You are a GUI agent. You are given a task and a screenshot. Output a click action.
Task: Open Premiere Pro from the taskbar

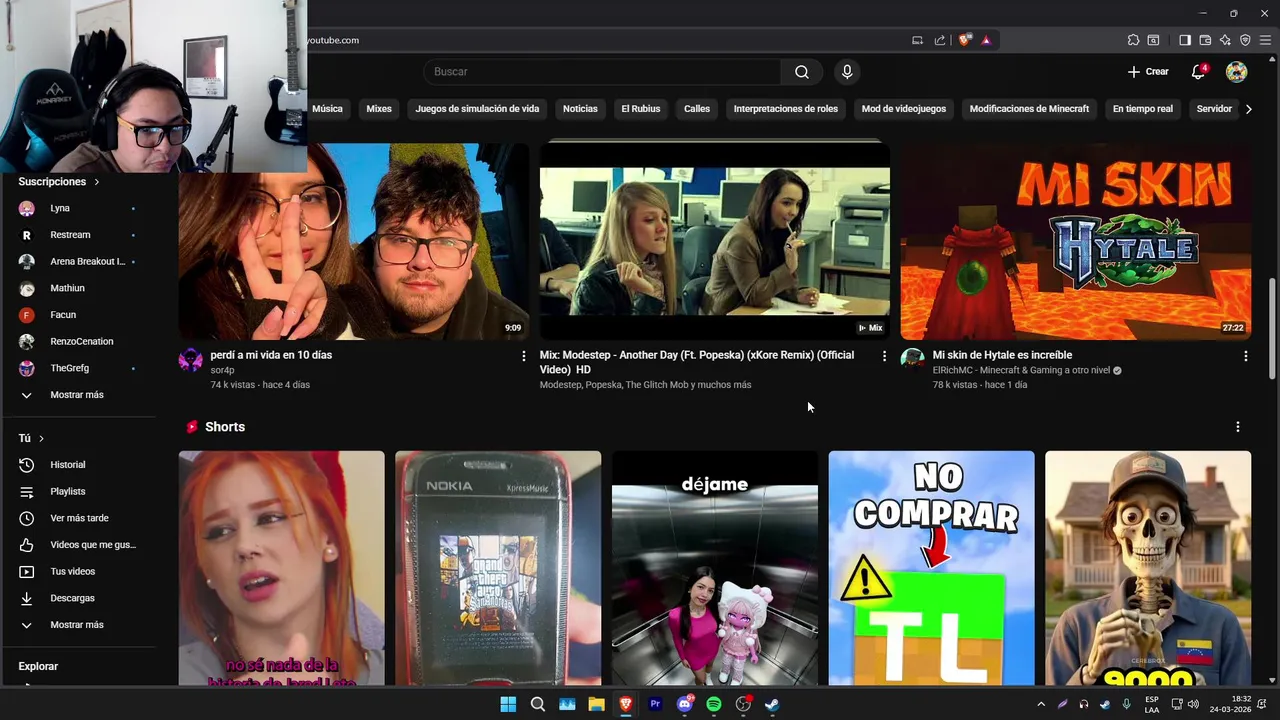click(655, 704)
